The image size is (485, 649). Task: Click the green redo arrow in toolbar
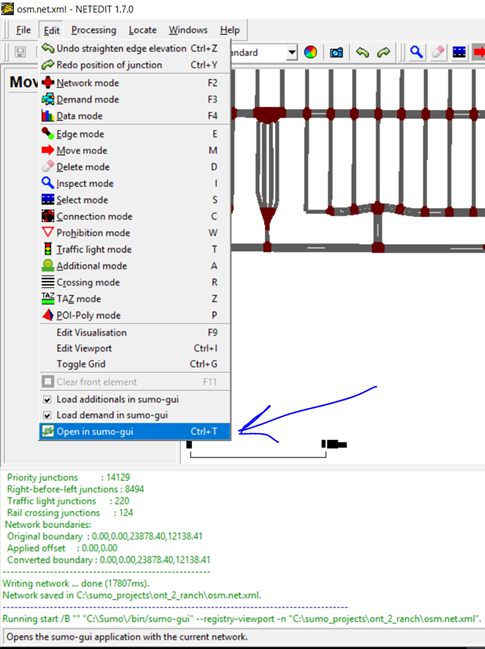click(384, 53)
